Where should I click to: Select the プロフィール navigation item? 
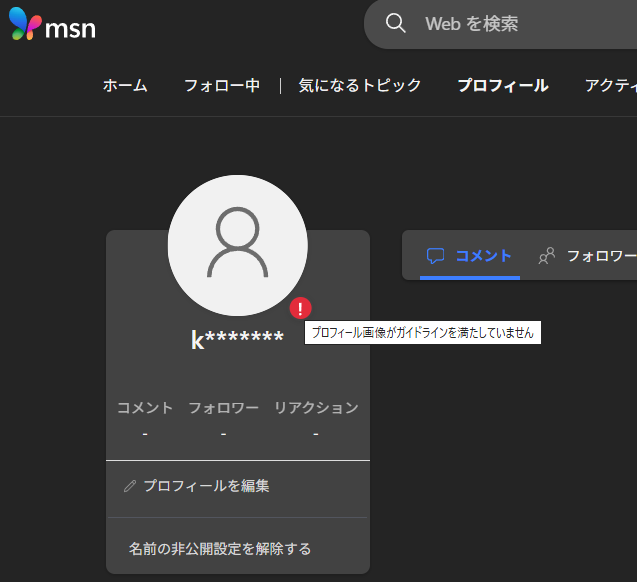pyautogui.click(x=503, y=86)
